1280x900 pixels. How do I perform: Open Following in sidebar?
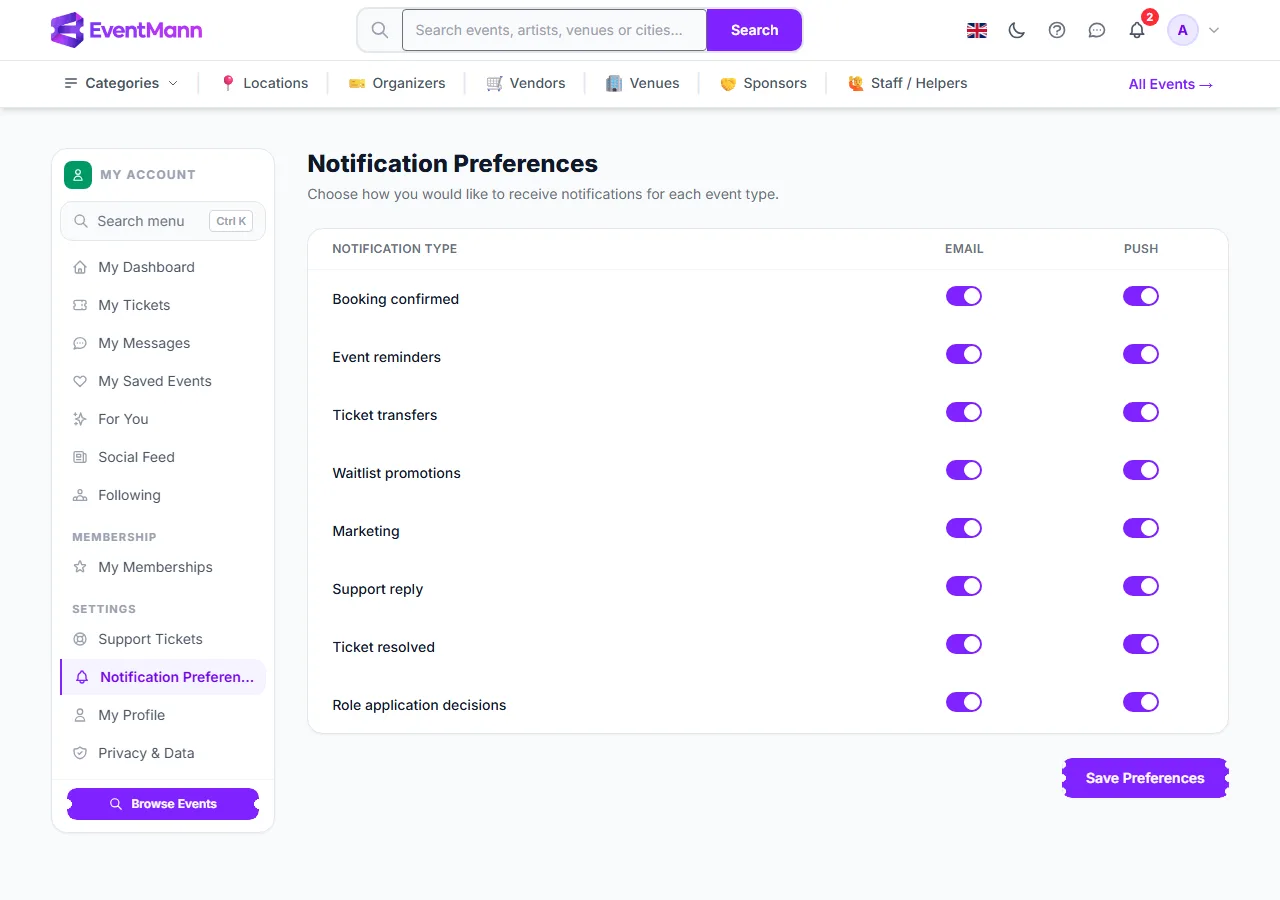[163, 495]
